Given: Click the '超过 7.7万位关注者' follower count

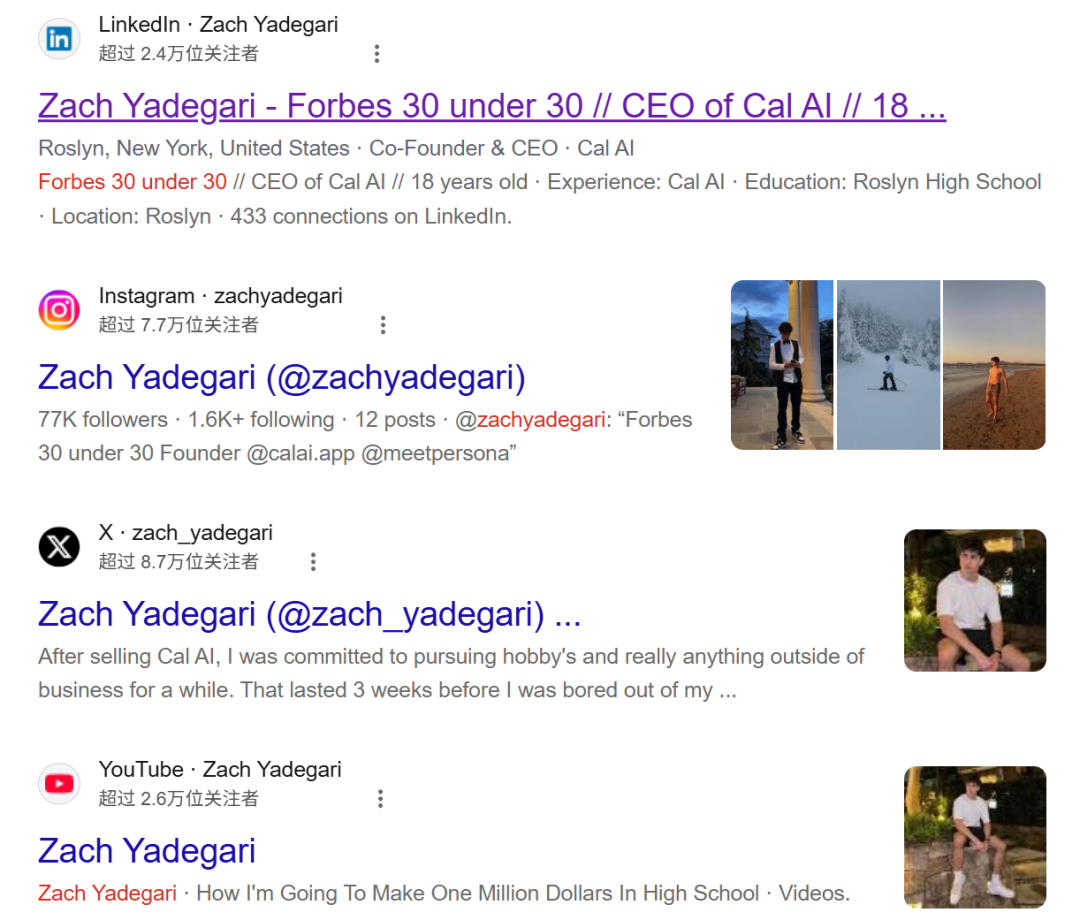Looking at the screenshot, I should pyautogui.click(x=178, y=325).
